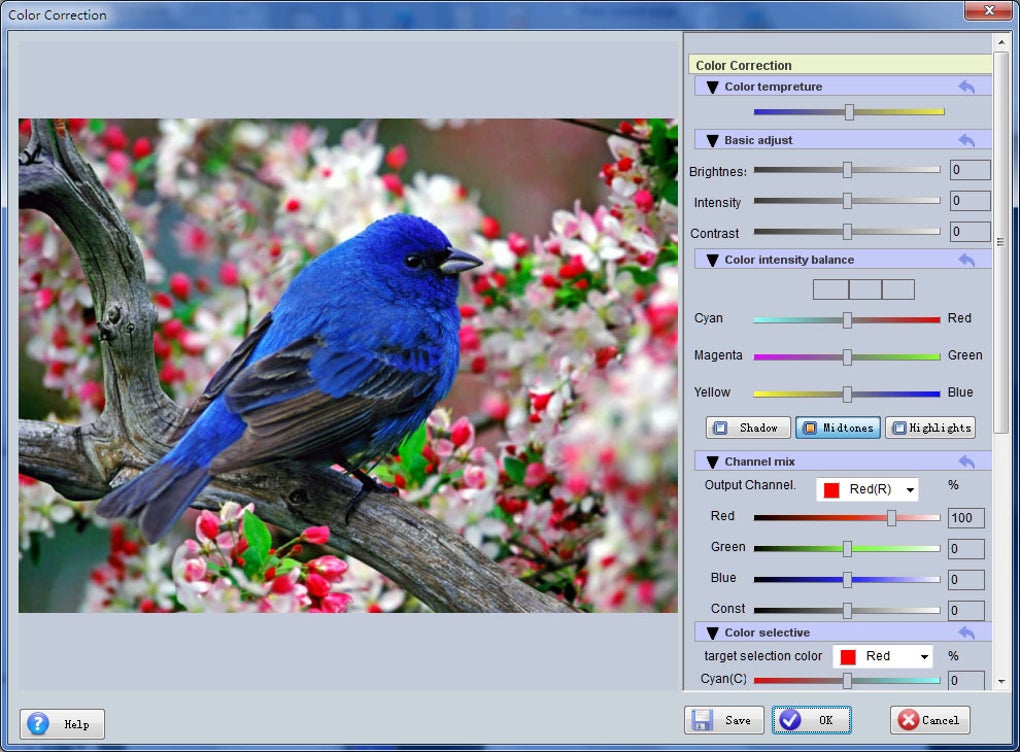Collapse the Color tempreture section triangle
Viewport: 1020px width, 752px height.
point(712,87)
